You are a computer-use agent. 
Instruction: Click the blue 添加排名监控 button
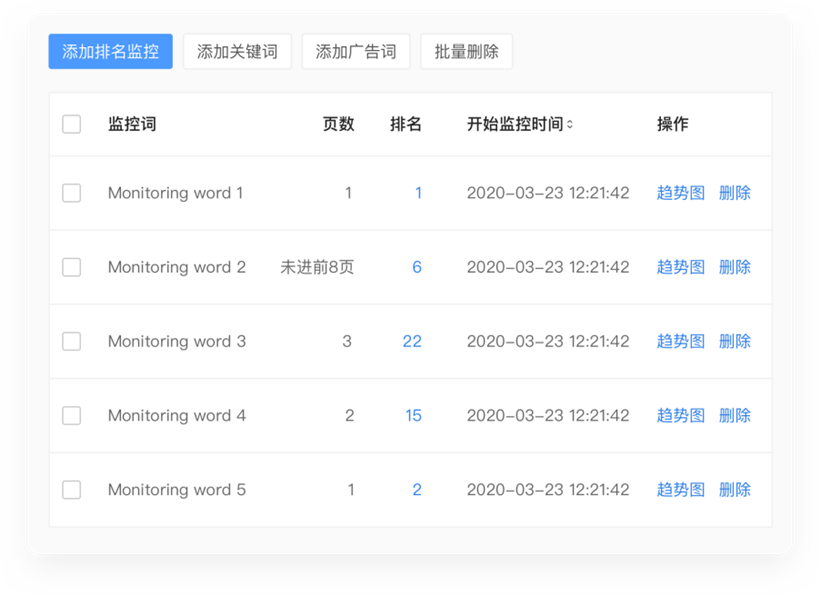point(110,51)
